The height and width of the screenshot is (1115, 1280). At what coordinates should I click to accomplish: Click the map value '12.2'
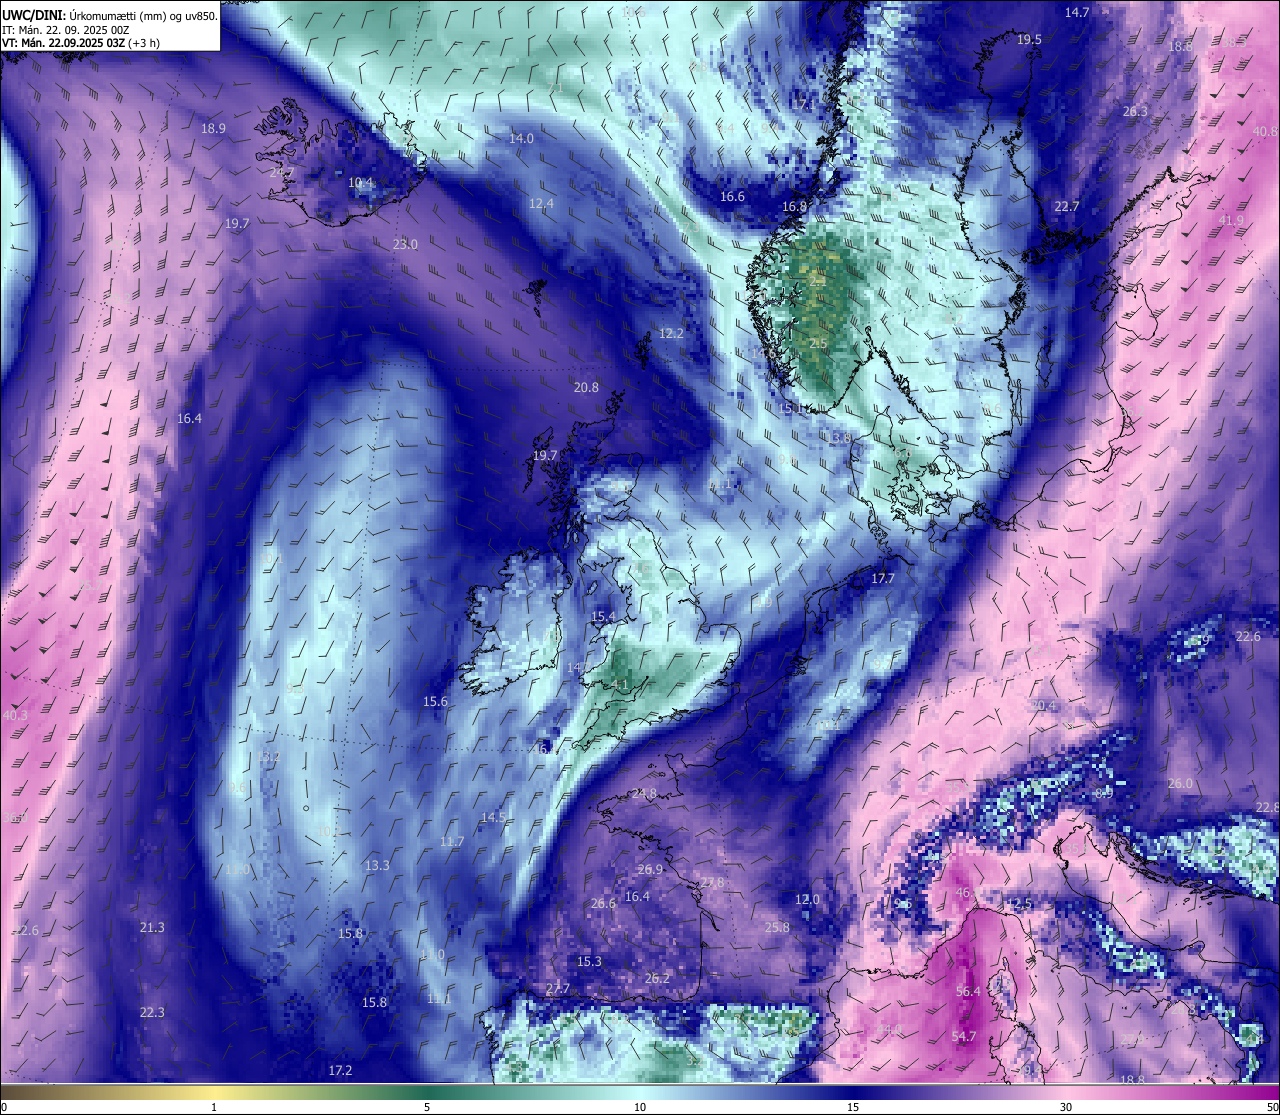[x=671, y=333]
